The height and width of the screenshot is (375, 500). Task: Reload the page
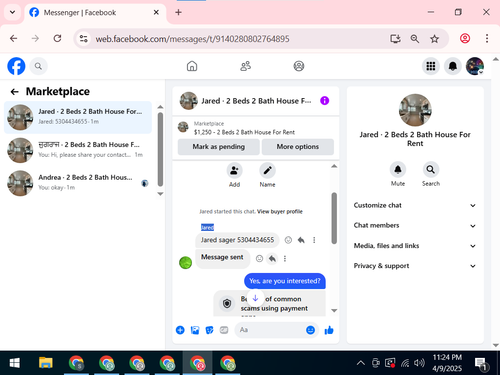pos(57,39)
